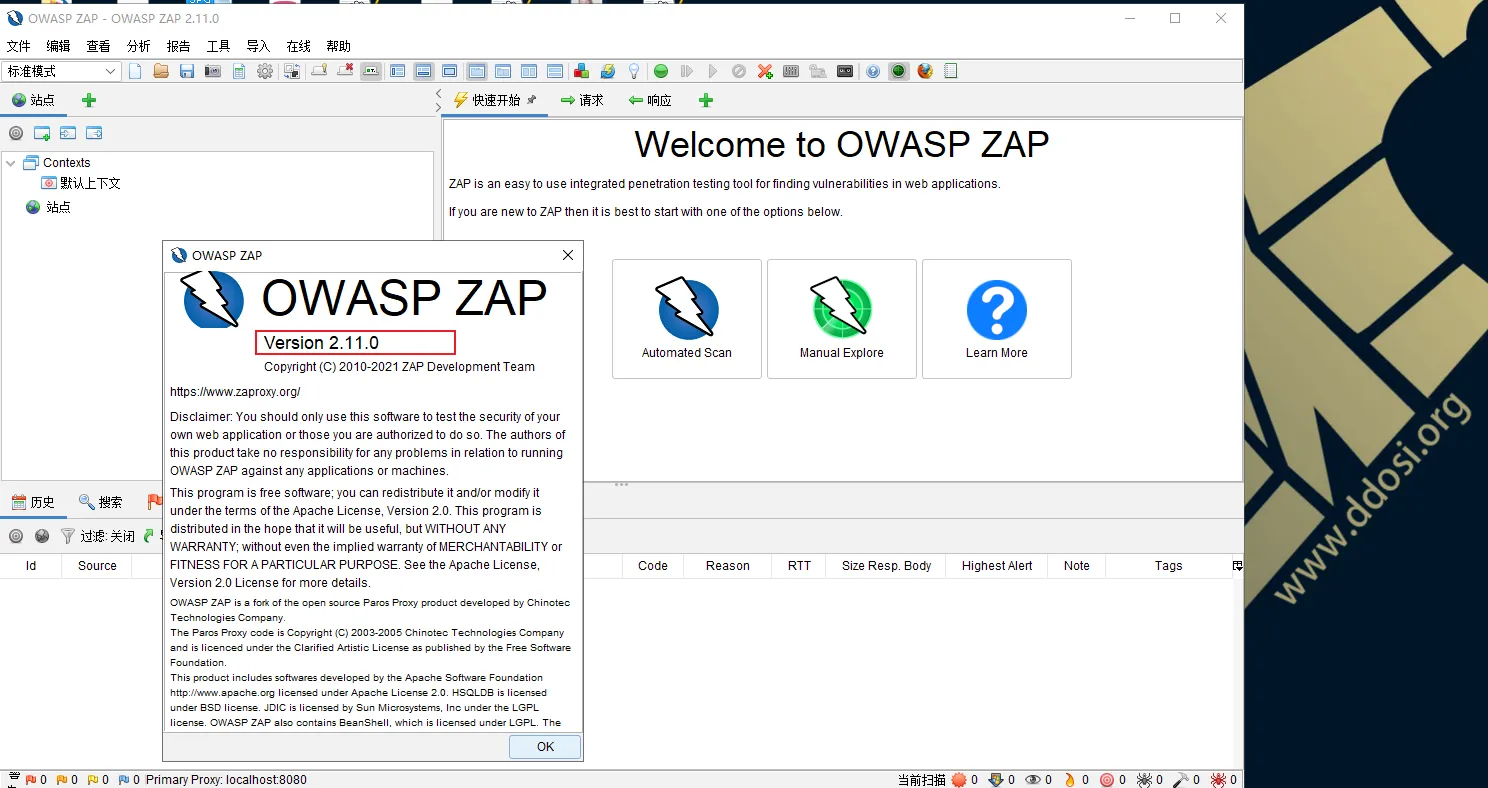Viewport: 1488px width, 788px height.
Task: Click the Open Session folder icon
Action: (x=161, y=71)
